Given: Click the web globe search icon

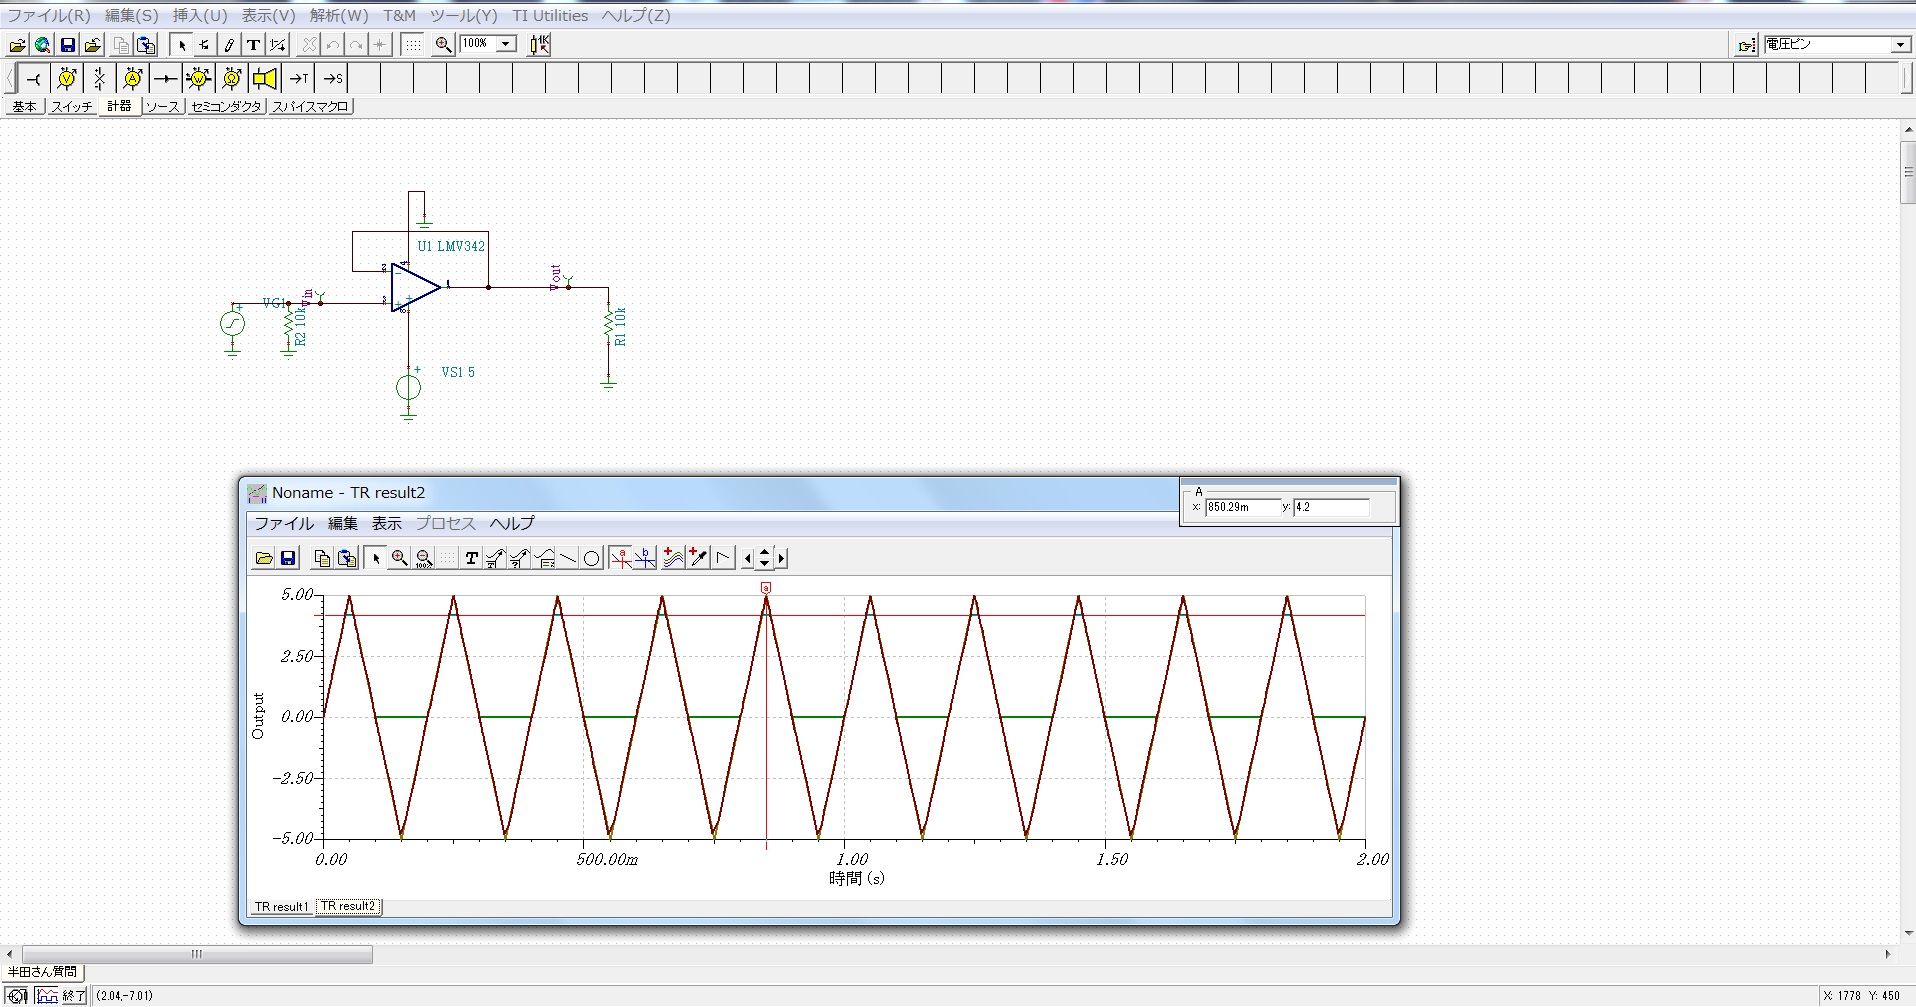Looking at the screenshot, I should [43, 45].
